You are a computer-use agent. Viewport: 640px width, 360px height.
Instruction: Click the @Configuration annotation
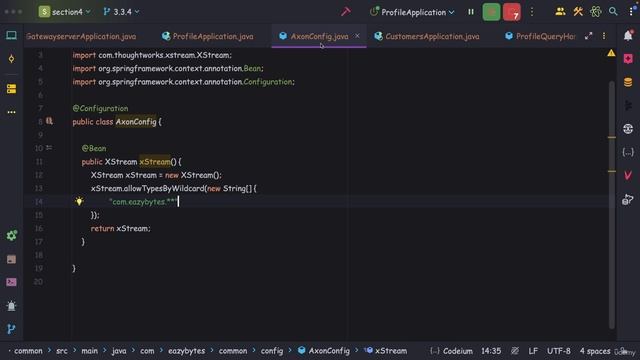tap(100, 108)
